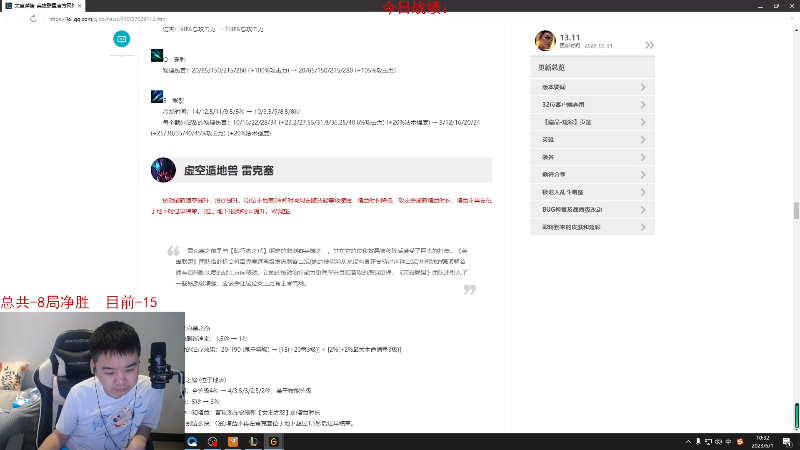Select the open article browser tab

coord(43,6)
